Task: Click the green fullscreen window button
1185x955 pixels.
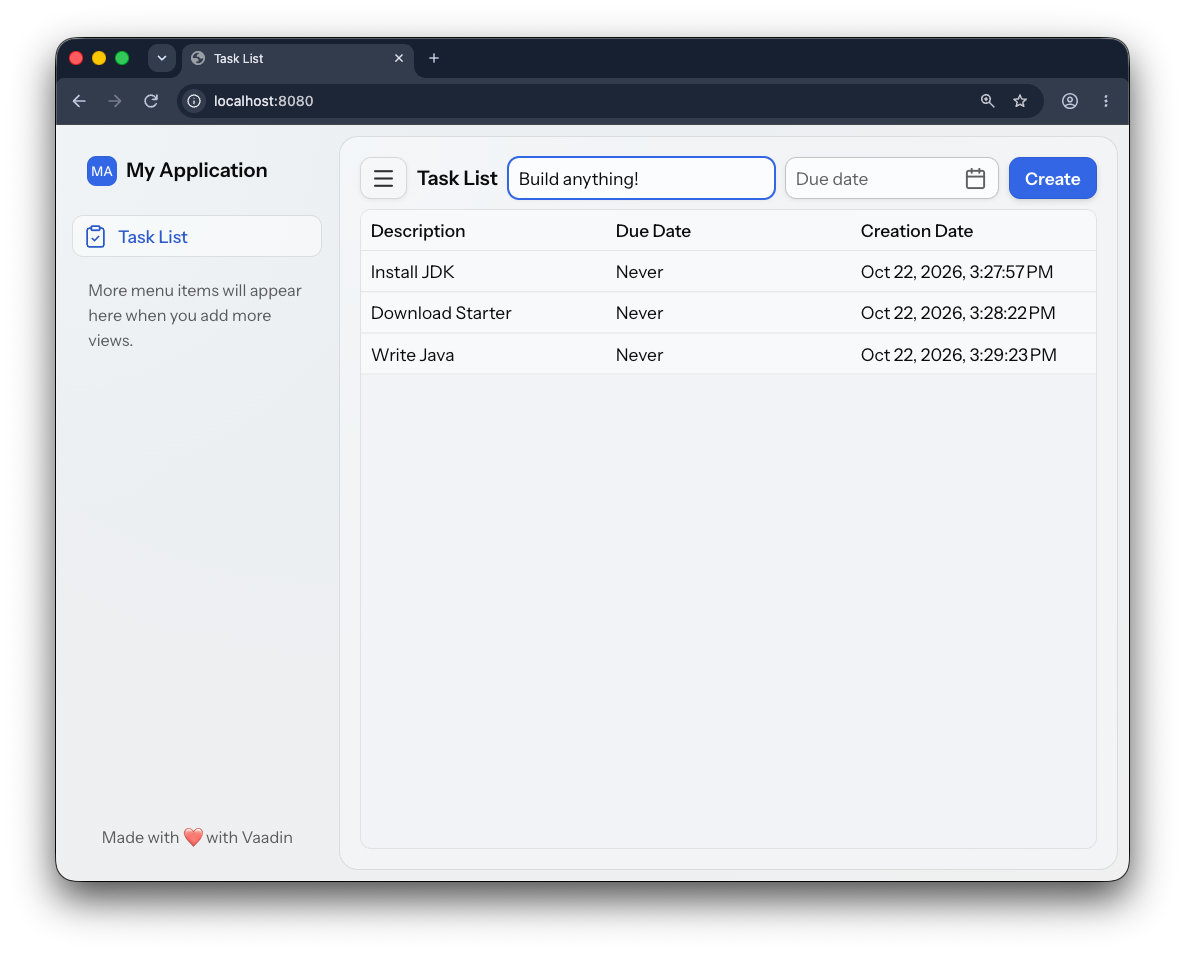Action: [x=122, y=58]
